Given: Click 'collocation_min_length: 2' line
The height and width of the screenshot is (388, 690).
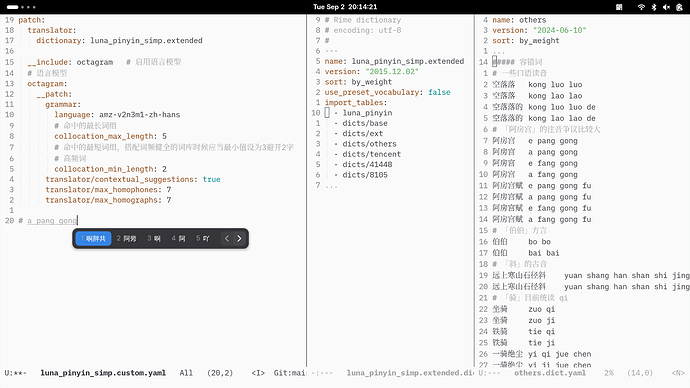Looking at the screenshot, I should 110,169.
